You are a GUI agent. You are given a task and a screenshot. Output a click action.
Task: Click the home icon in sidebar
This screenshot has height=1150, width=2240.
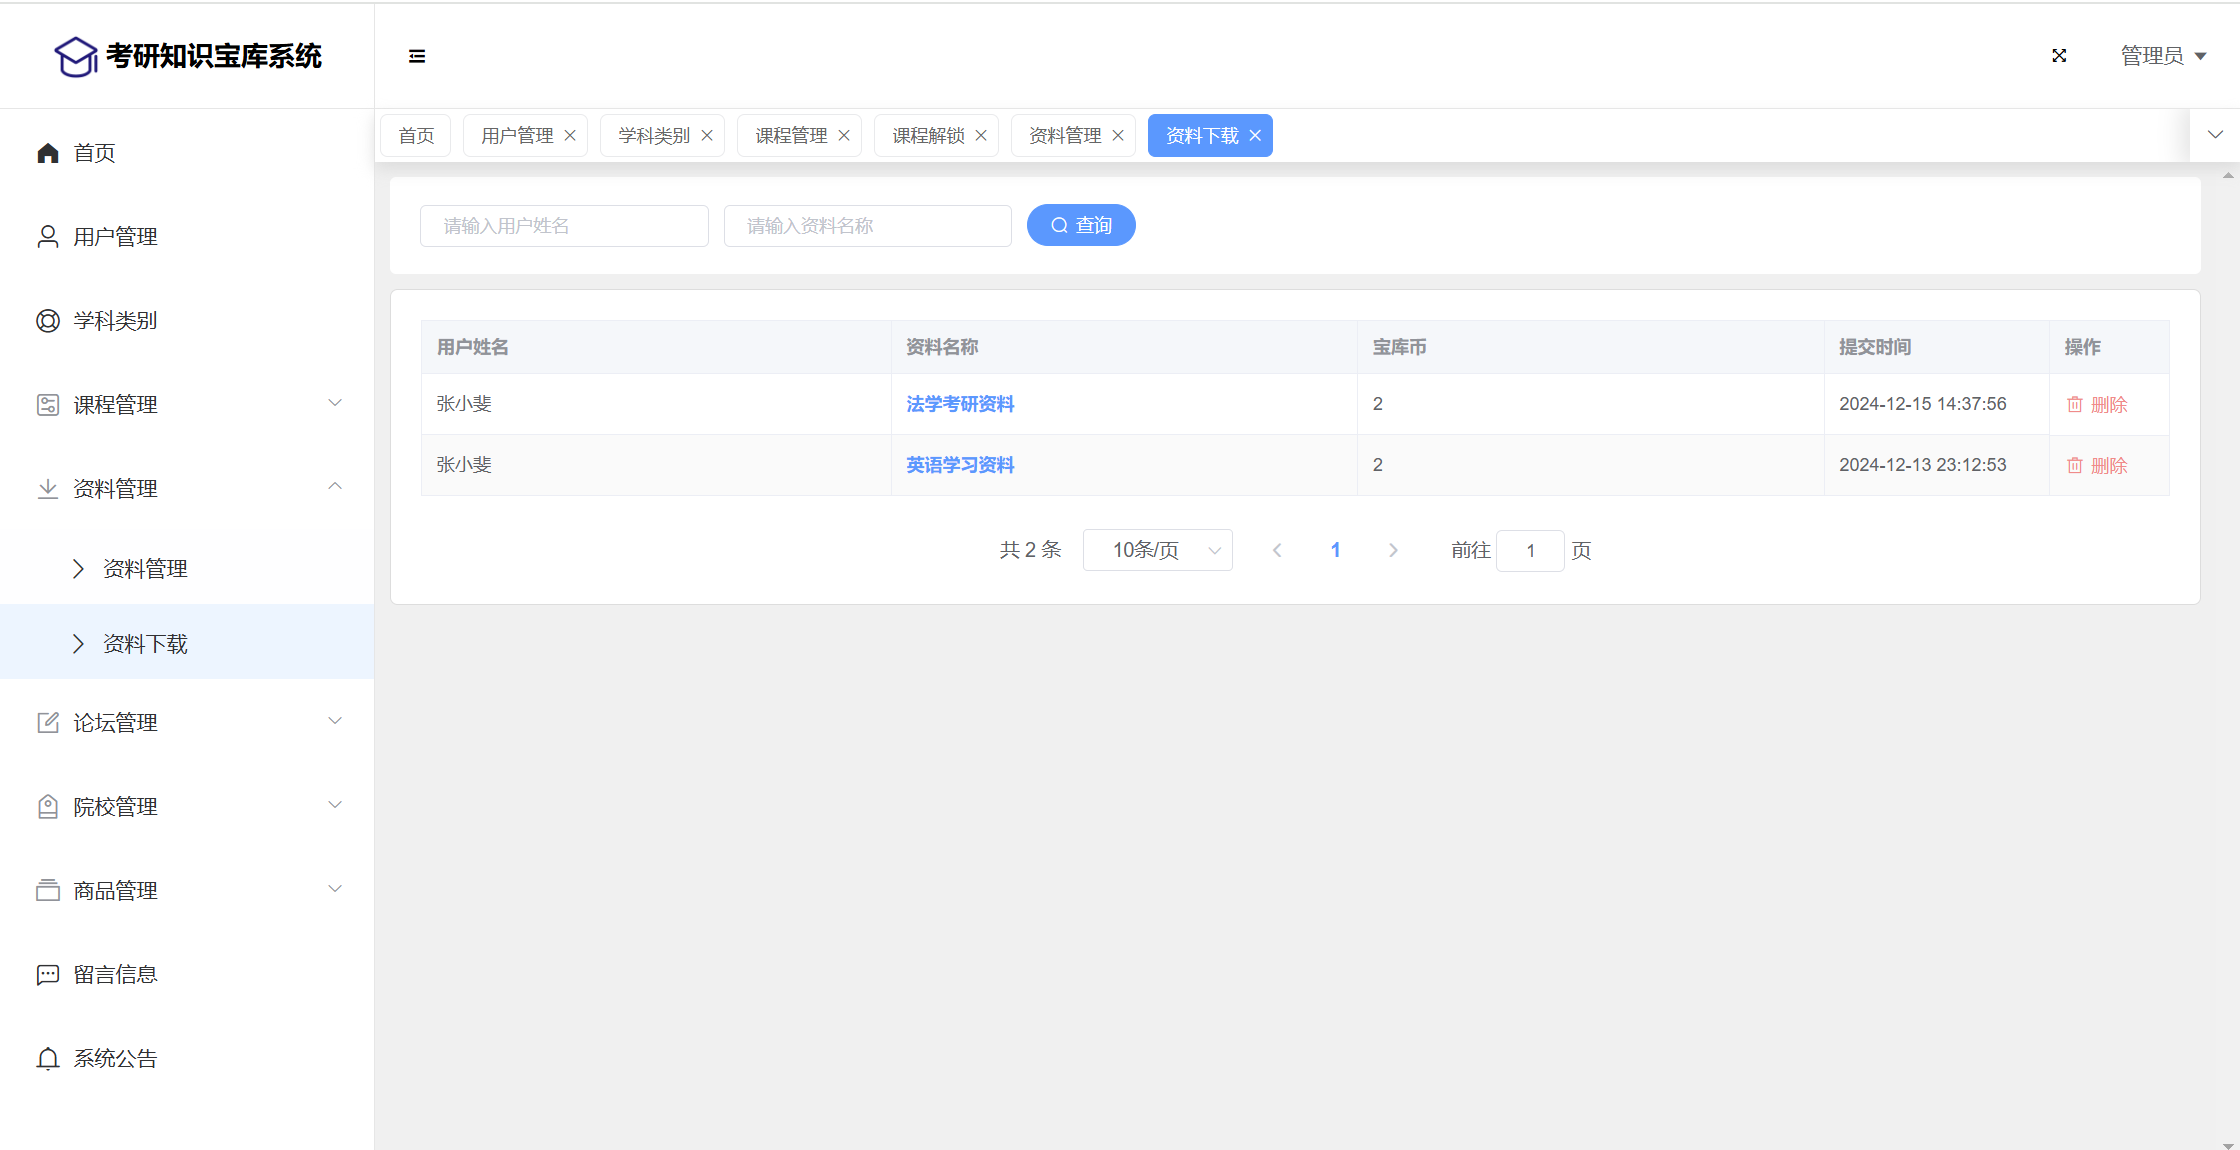point(48,153)
